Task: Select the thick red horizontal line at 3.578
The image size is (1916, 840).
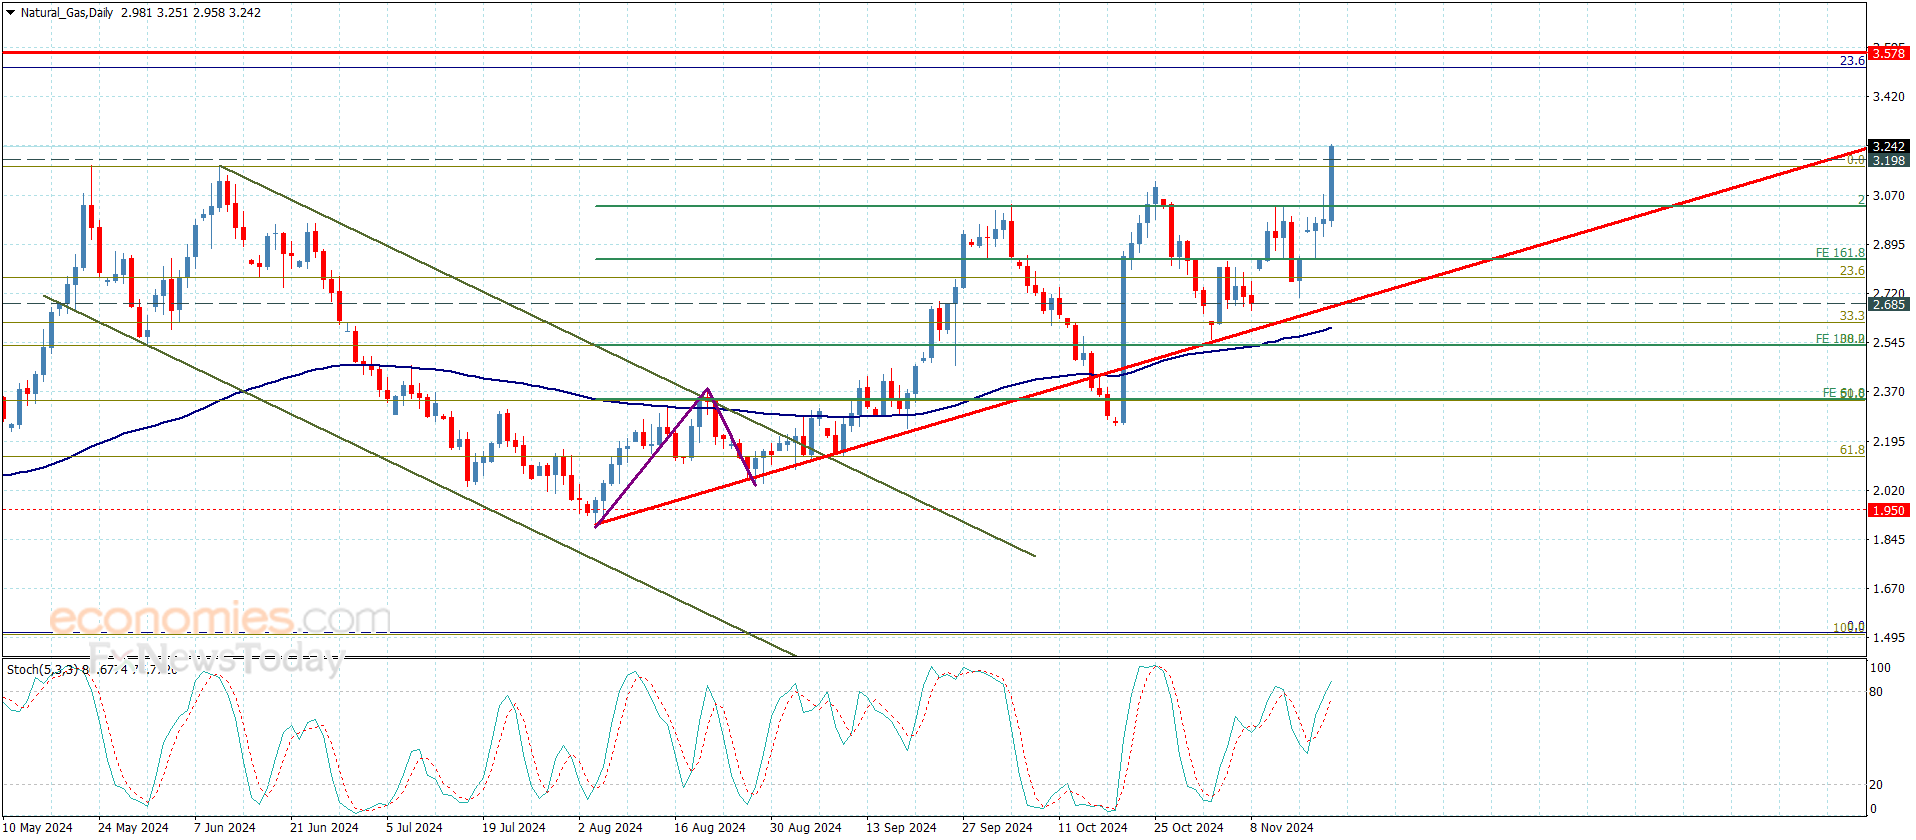Action: (x=934, y=52)
